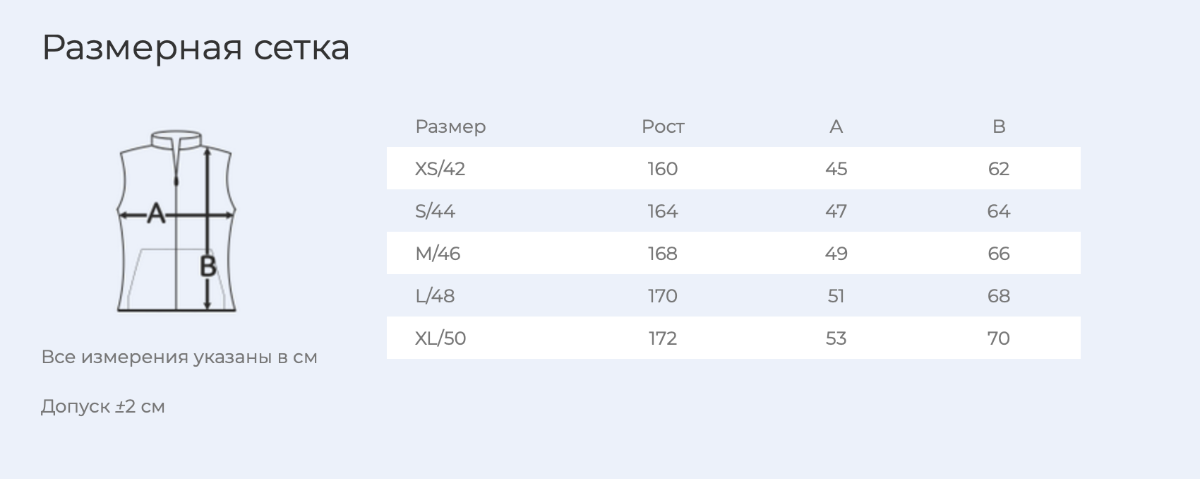Viewport: 1200px width, 479px height.
Task: Click the A measurement value 53
Action: 836,338
